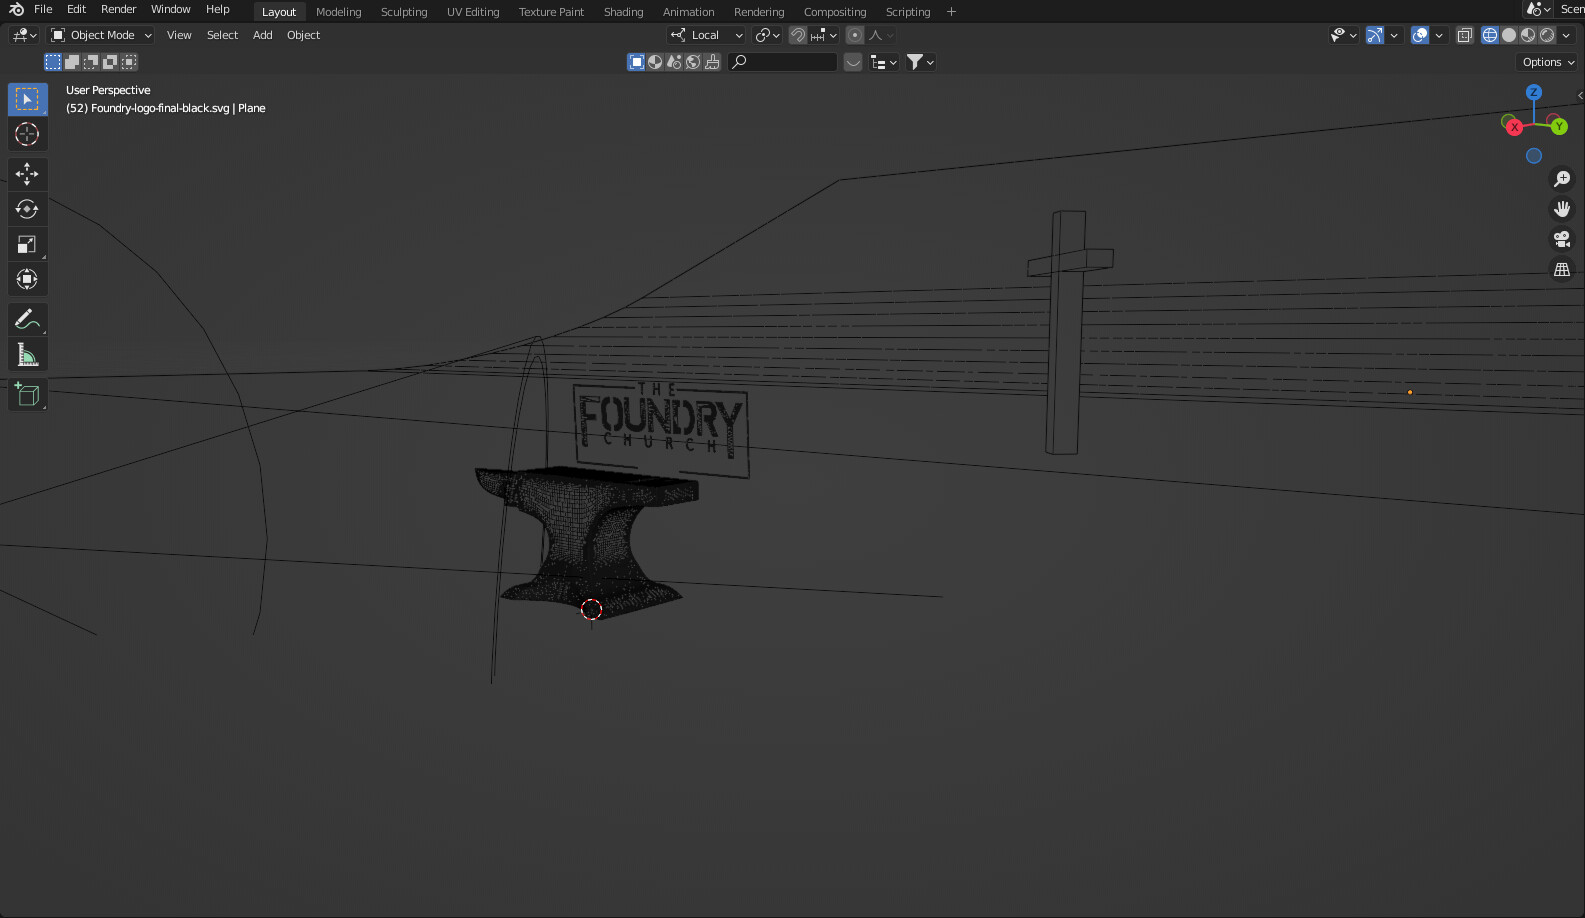Open the Add menu in viewport header
Viewport: 1585px width, 918px height.
point(263,35)
